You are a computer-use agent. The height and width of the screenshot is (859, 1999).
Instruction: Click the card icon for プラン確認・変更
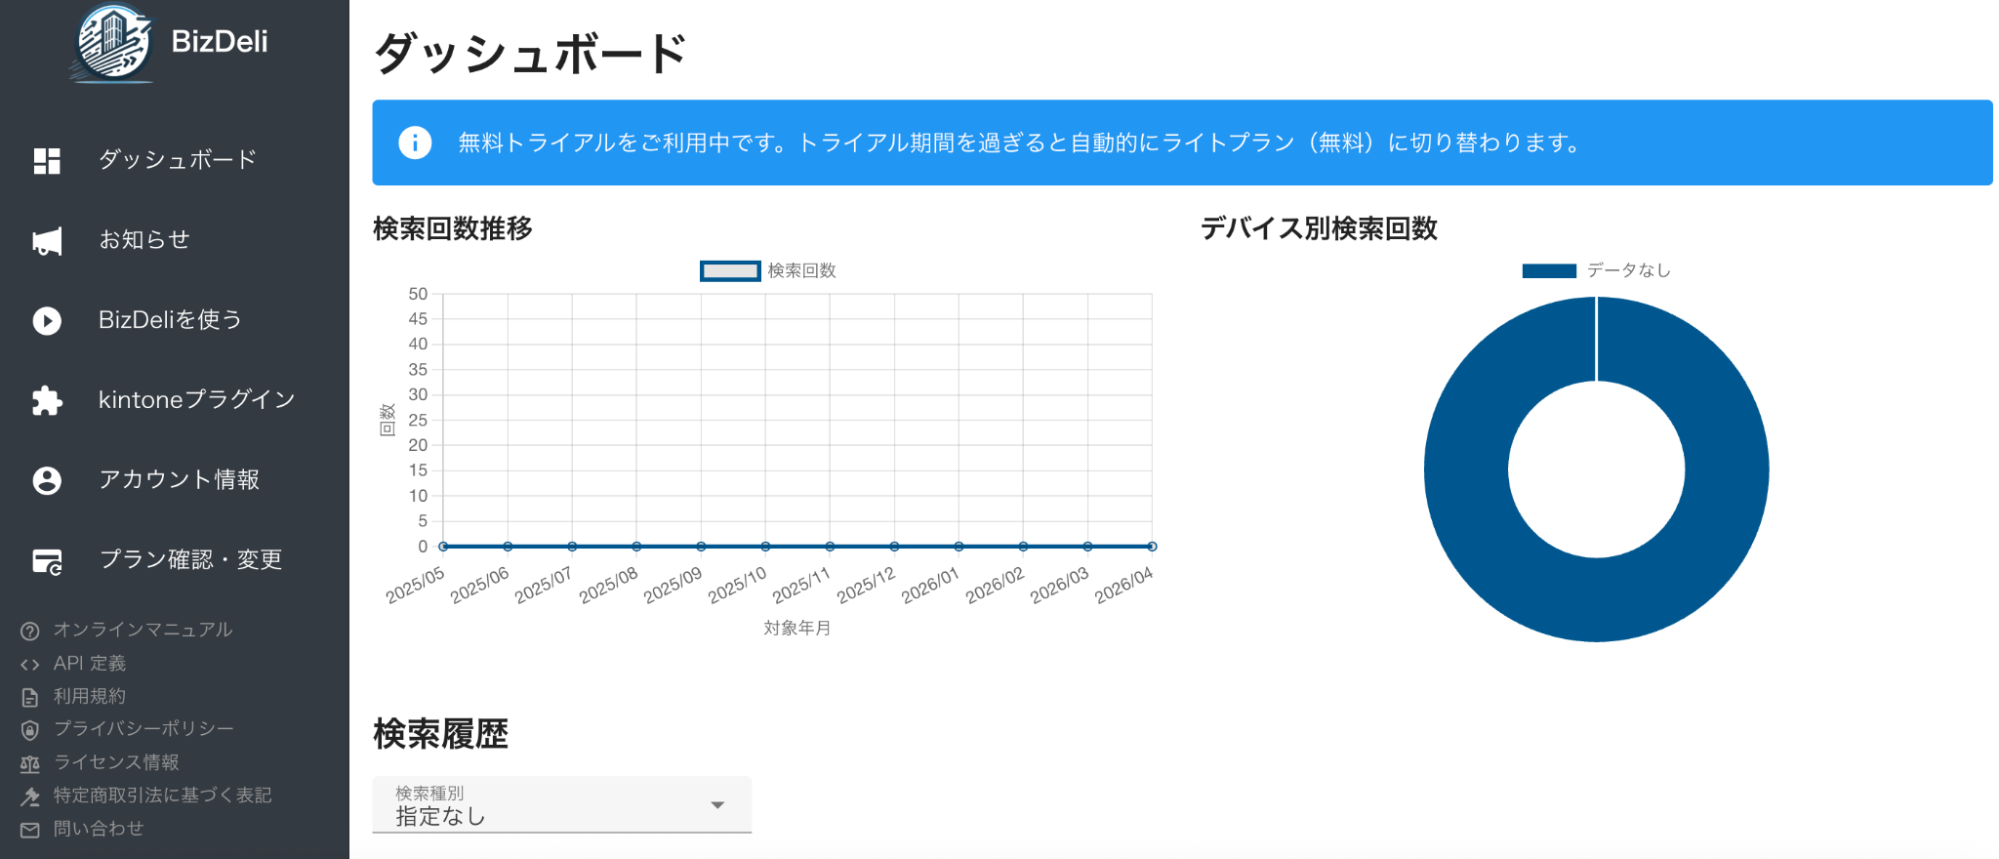[47, 561]
